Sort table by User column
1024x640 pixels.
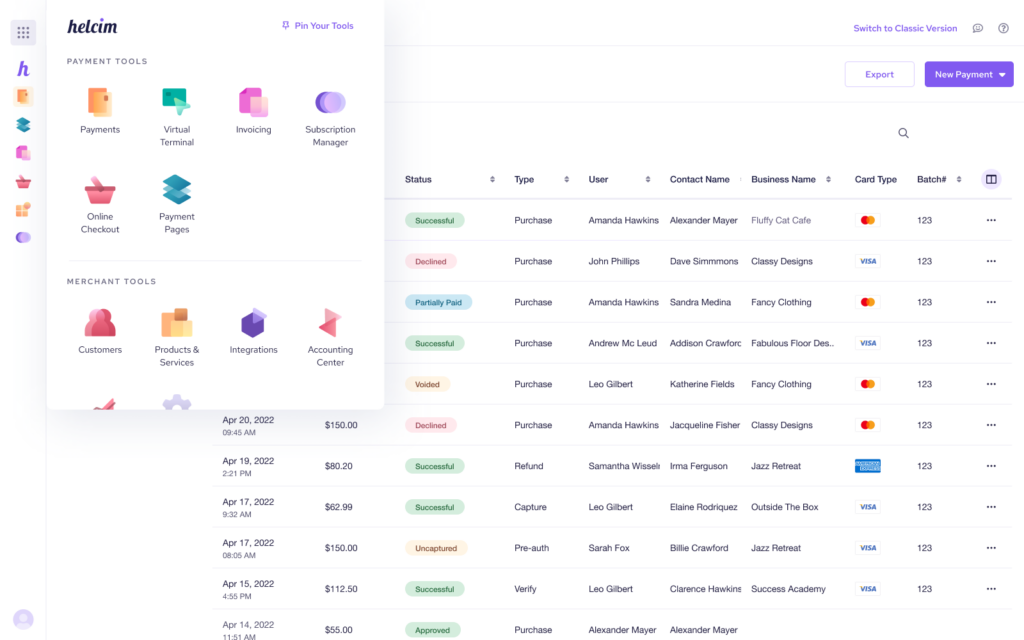[x=648, y=180]
